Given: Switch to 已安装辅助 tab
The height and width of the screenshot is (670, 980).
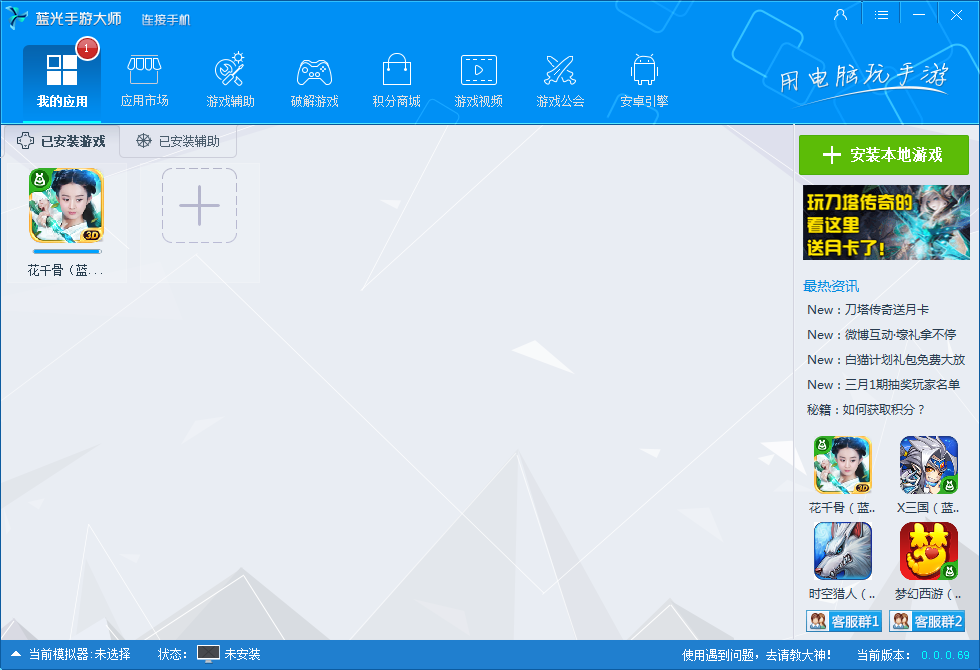Looking at the screenshot, I should click(x=178, y=142).
